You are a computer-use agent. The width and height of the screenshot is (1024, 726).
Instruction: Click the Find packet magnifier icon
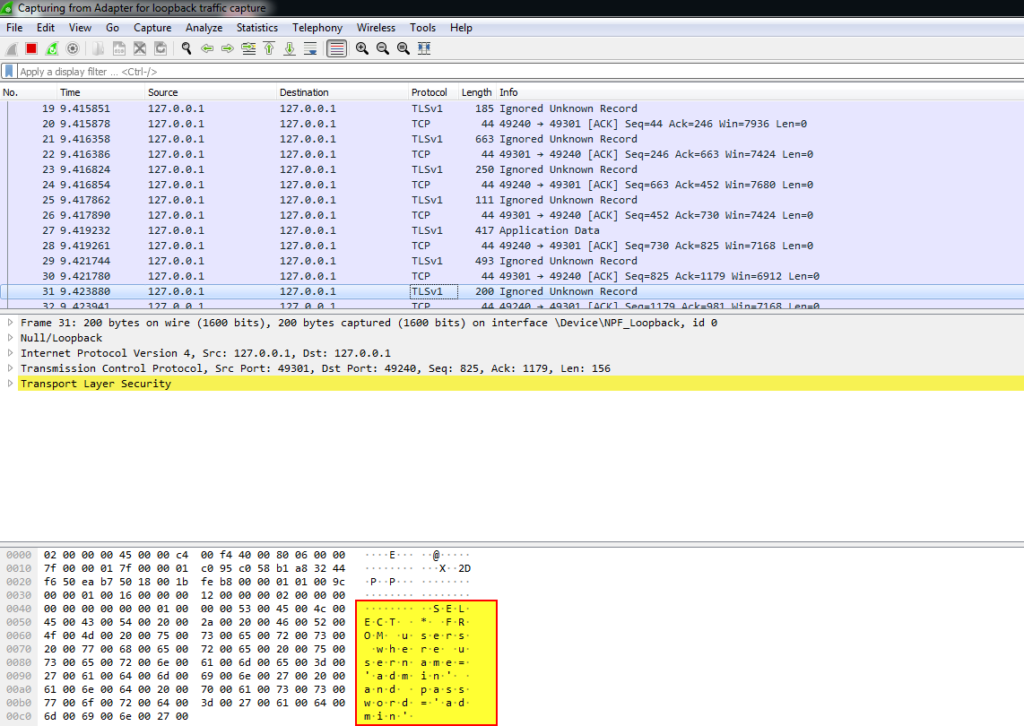[x=186, y=48]
